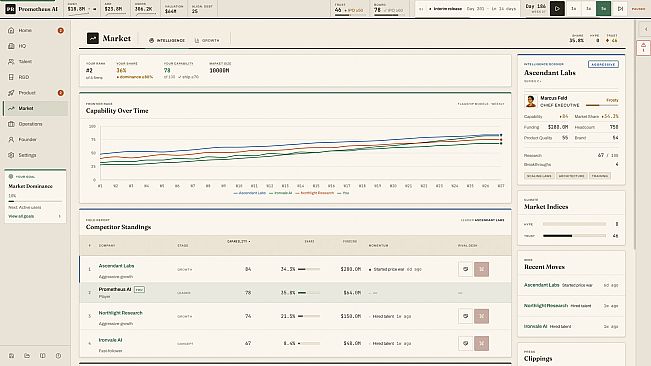651x366 pixels.
Task: Click the book icon in the sidebar footer
Action: (42, 356)
